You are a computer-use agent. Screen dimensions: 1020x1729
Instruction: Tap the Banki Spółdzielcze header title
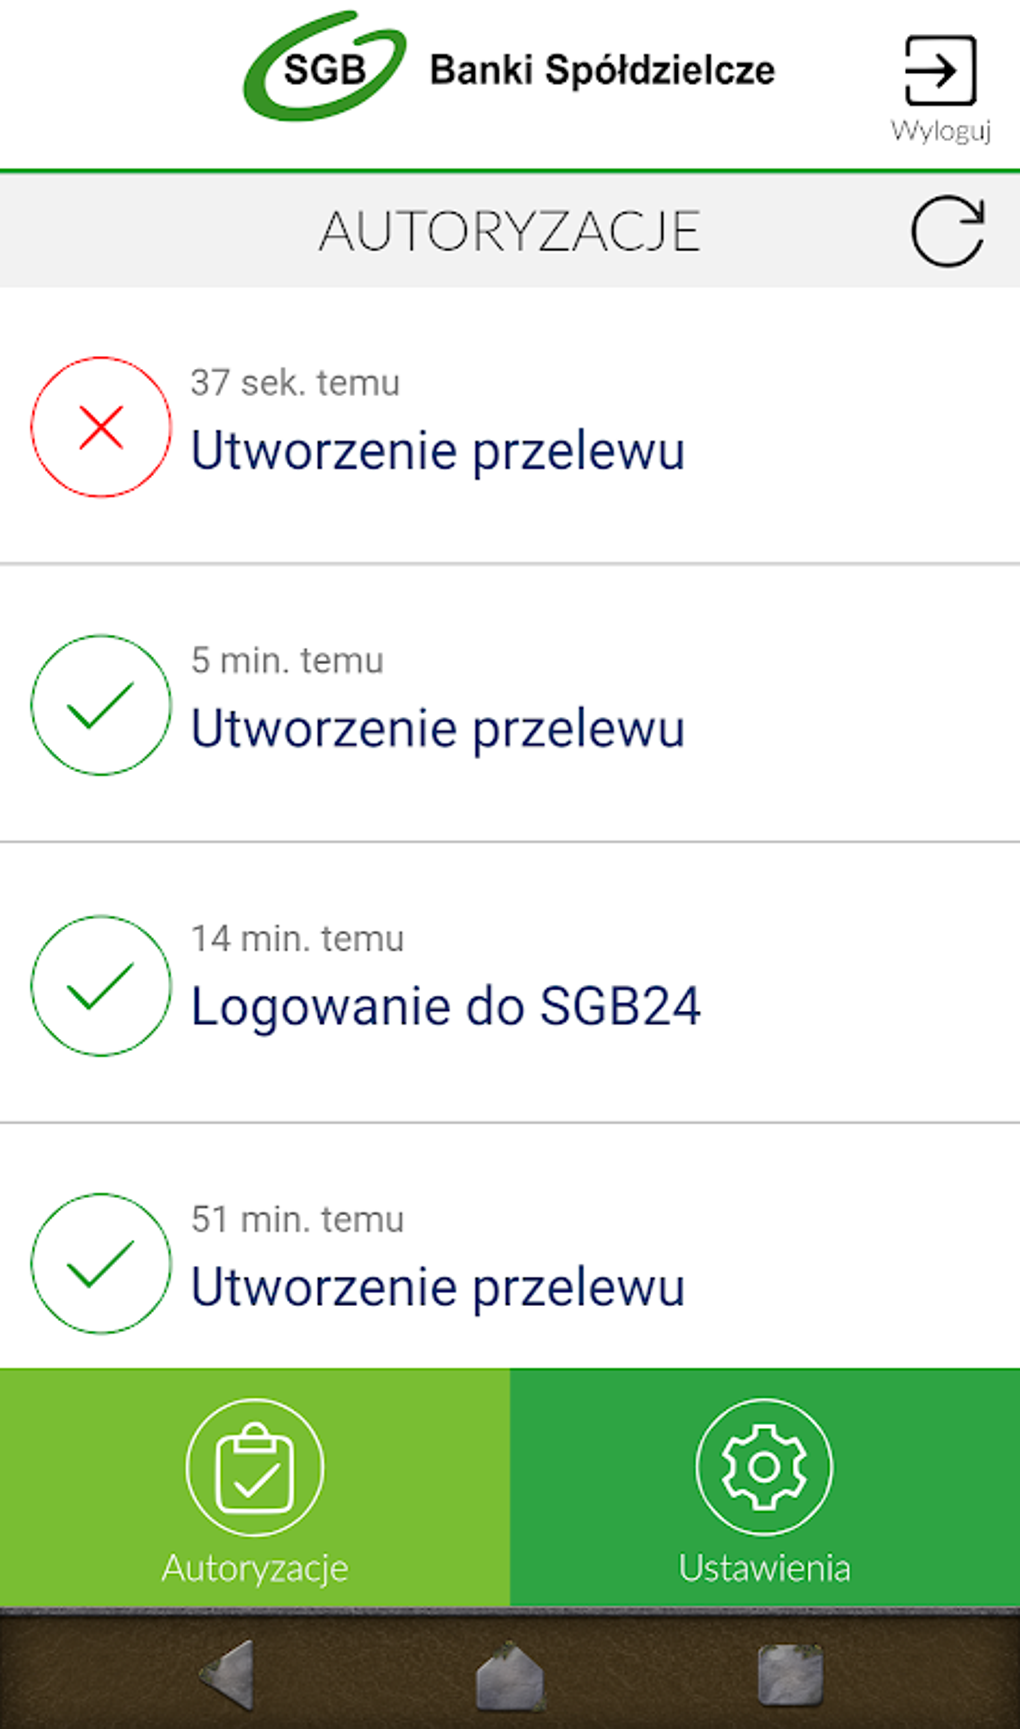coord(602,70)
